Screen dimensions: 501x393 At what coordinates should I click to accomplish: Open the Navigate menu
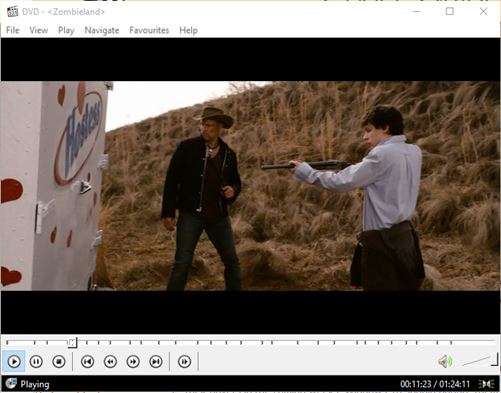[102, 30]
